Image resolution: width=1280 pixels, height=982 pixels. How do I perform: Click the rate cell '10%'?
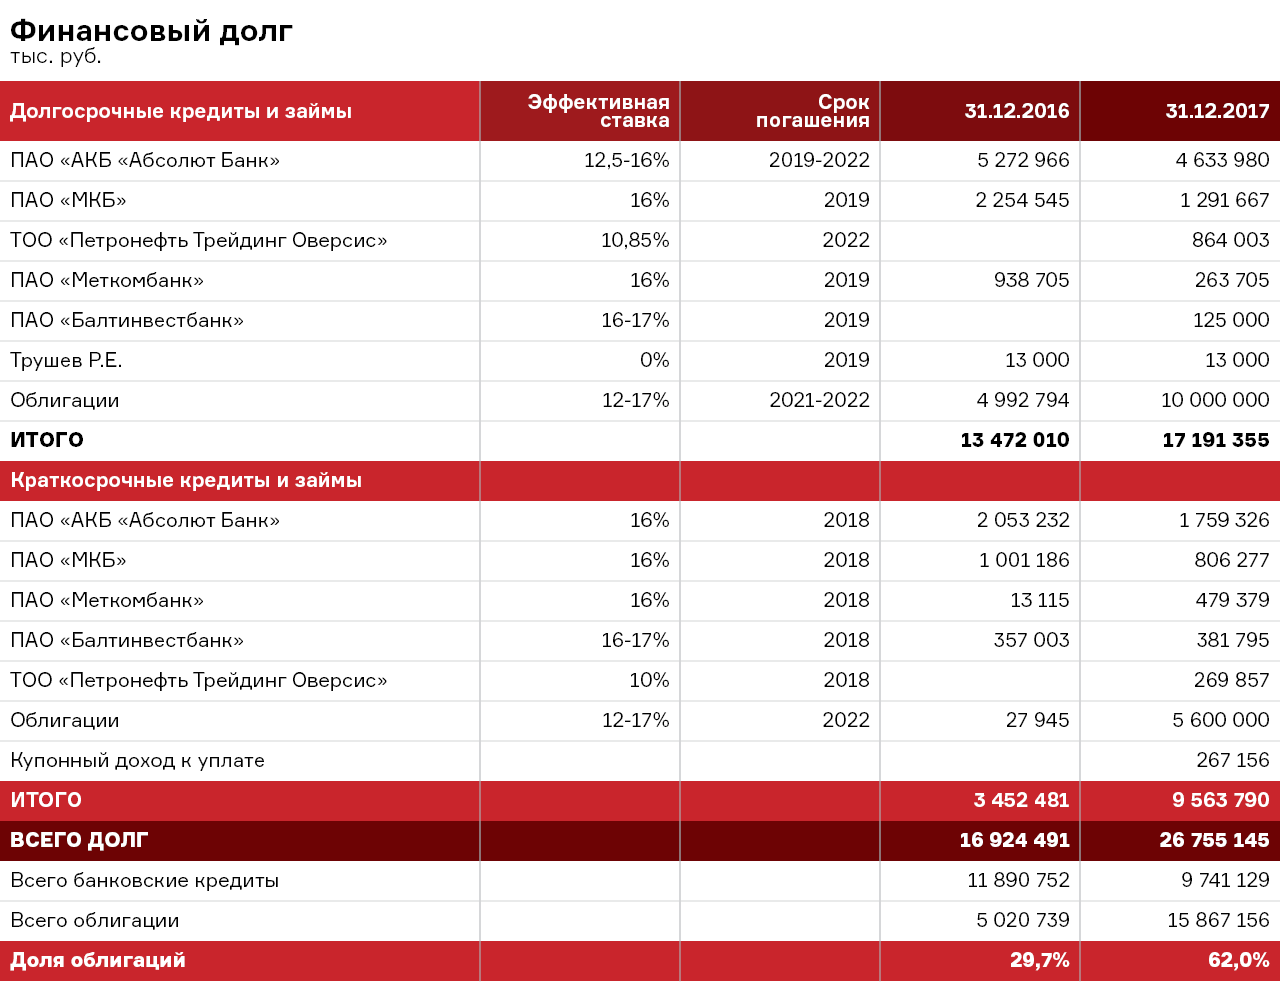point(649,680)
